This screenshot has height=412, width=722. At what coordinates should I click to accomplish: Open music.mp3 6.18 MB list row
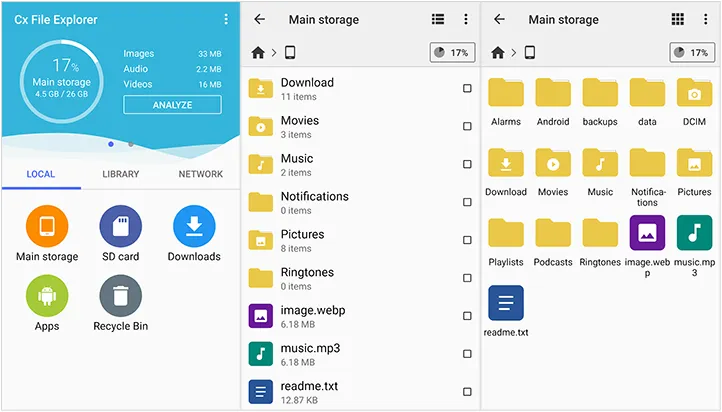[x=361, y=354]
